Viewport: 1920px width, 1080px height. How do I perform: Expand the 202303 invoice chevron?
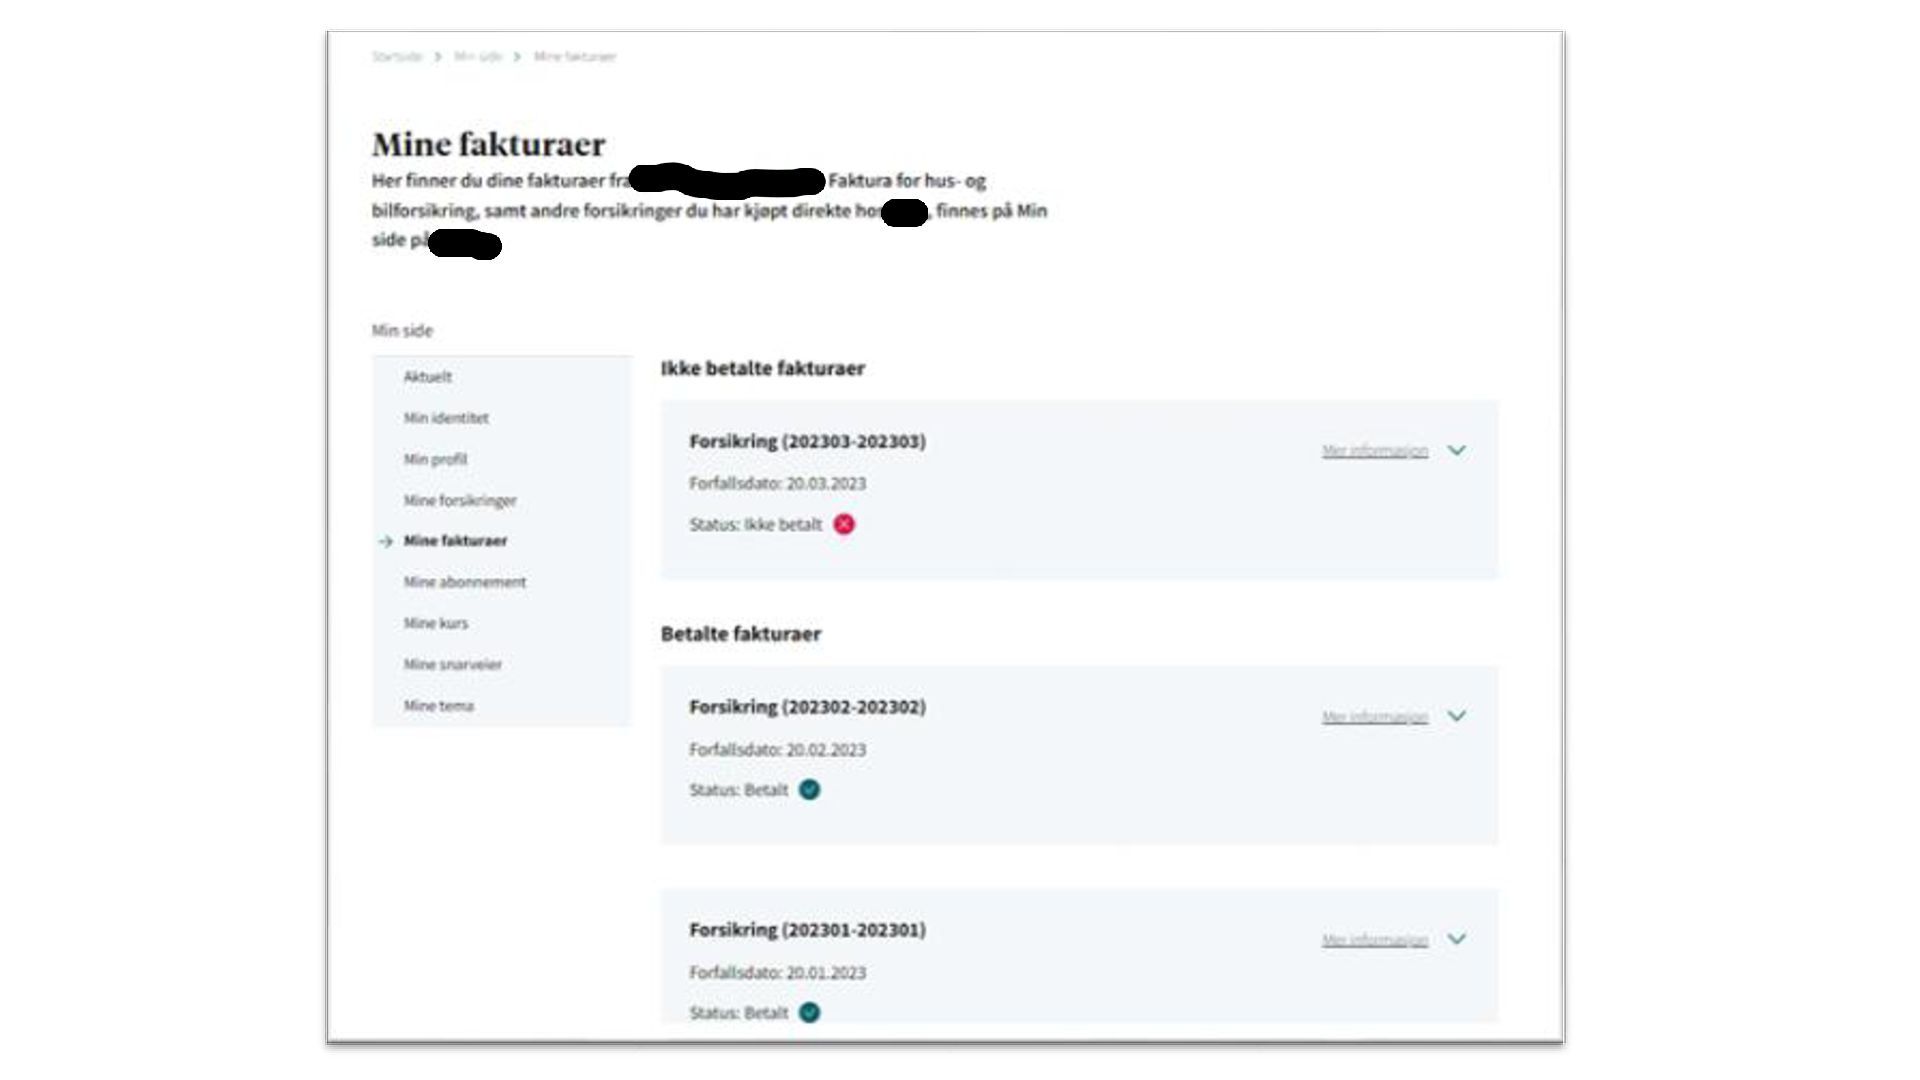1456,451
